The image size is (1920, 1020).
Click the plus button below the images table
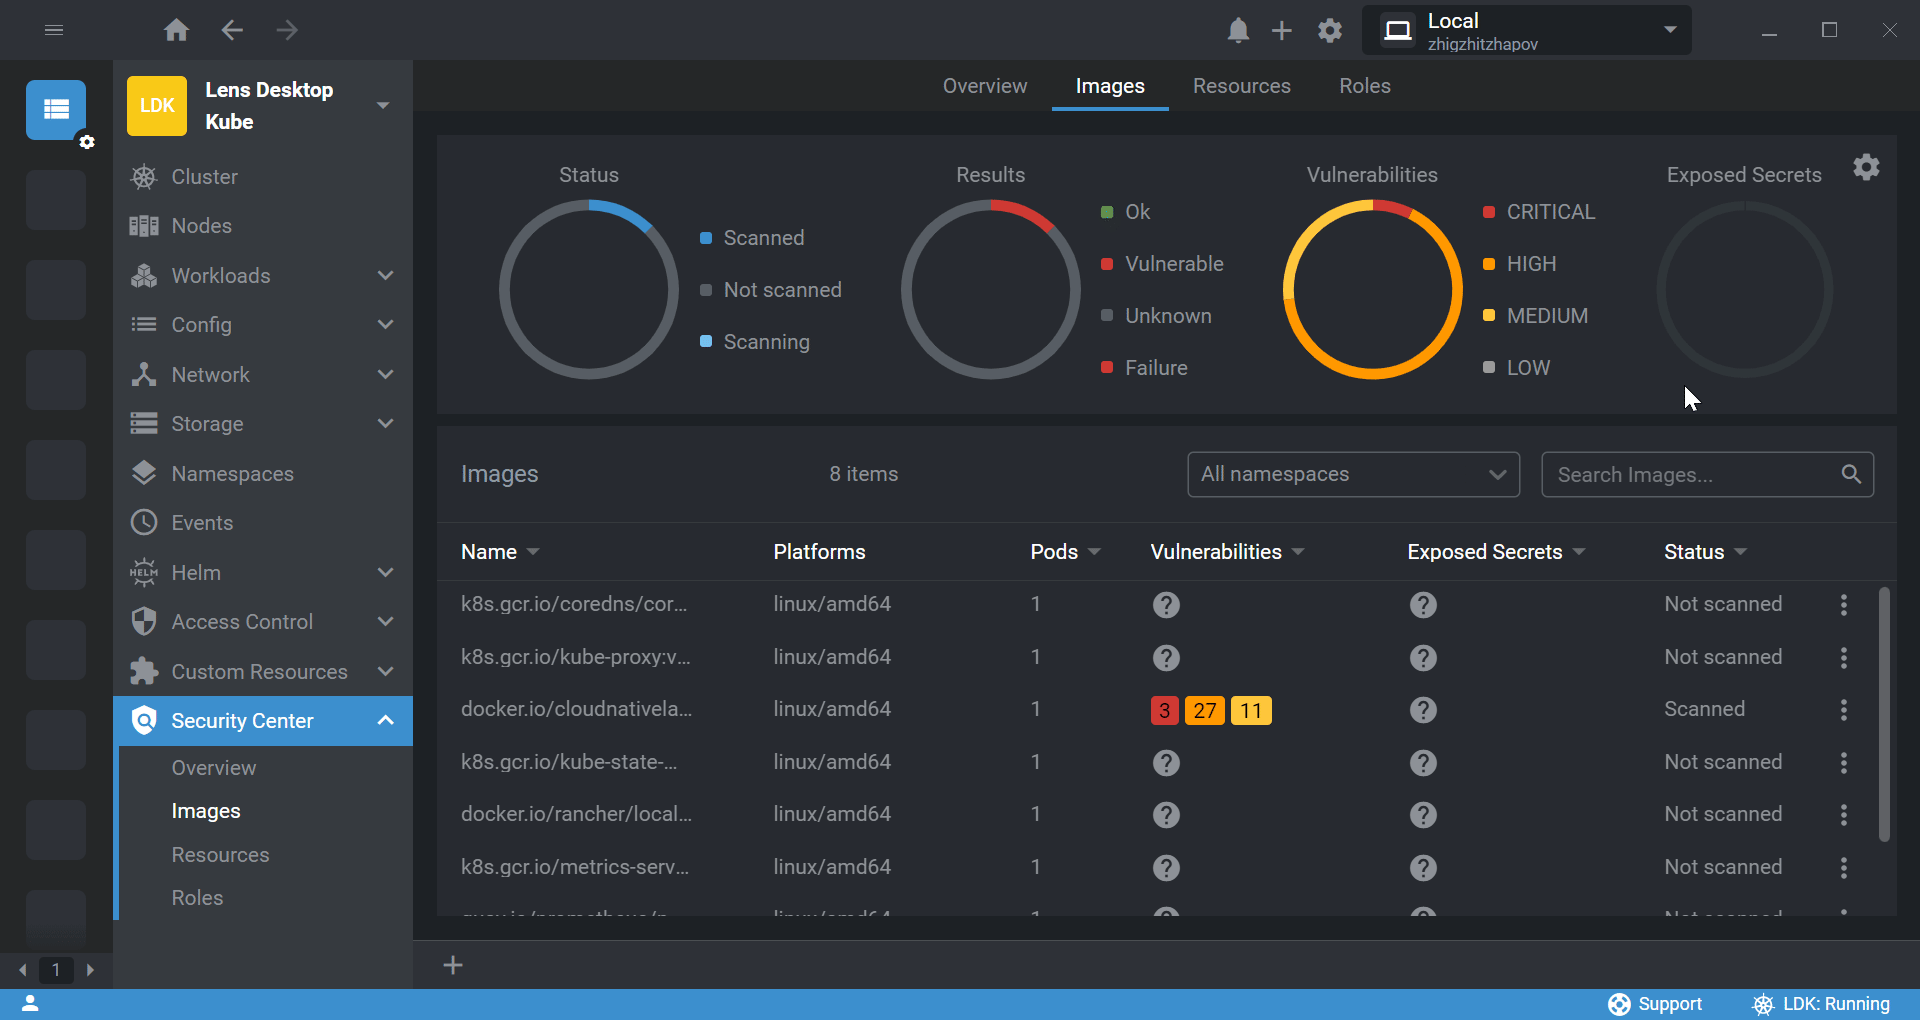[453, 964]
